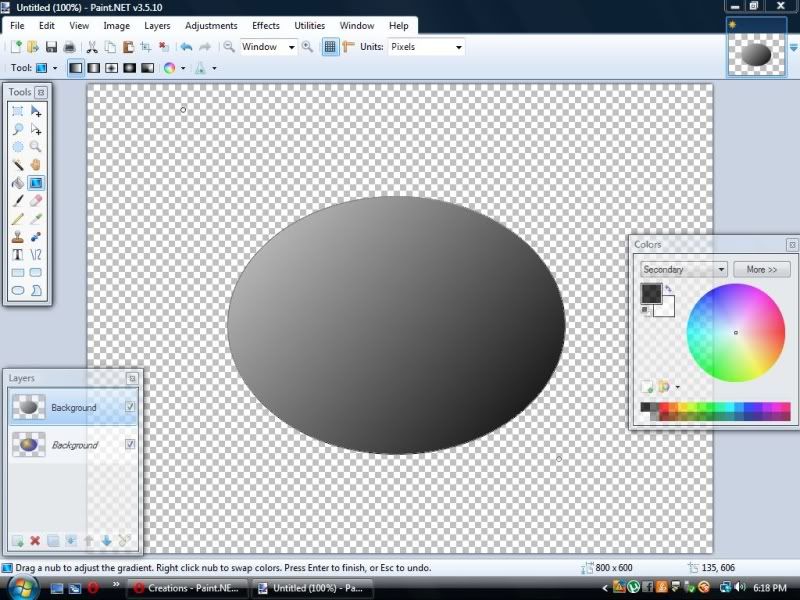Screen dimensions: 800x600
Task: Select the Freeform Shape tool
Action: pyautogui.click(x=36, y=290)
